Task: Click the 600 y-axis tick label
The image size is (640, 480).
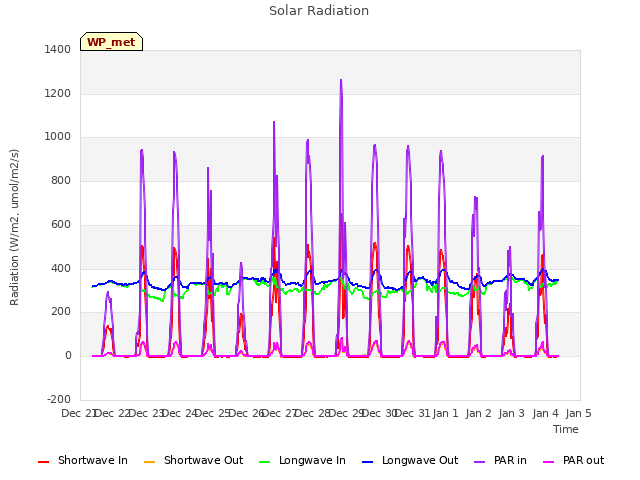Action: coord(61,224)
